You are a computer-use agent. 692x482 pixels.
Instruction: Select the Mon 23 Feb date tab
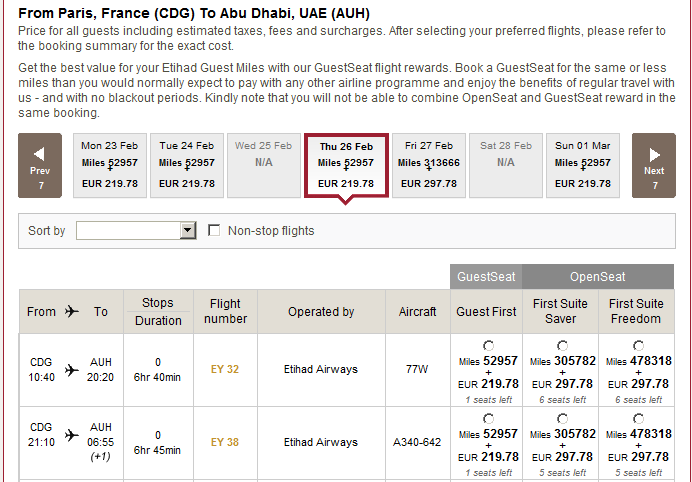[x=109, y=165]
